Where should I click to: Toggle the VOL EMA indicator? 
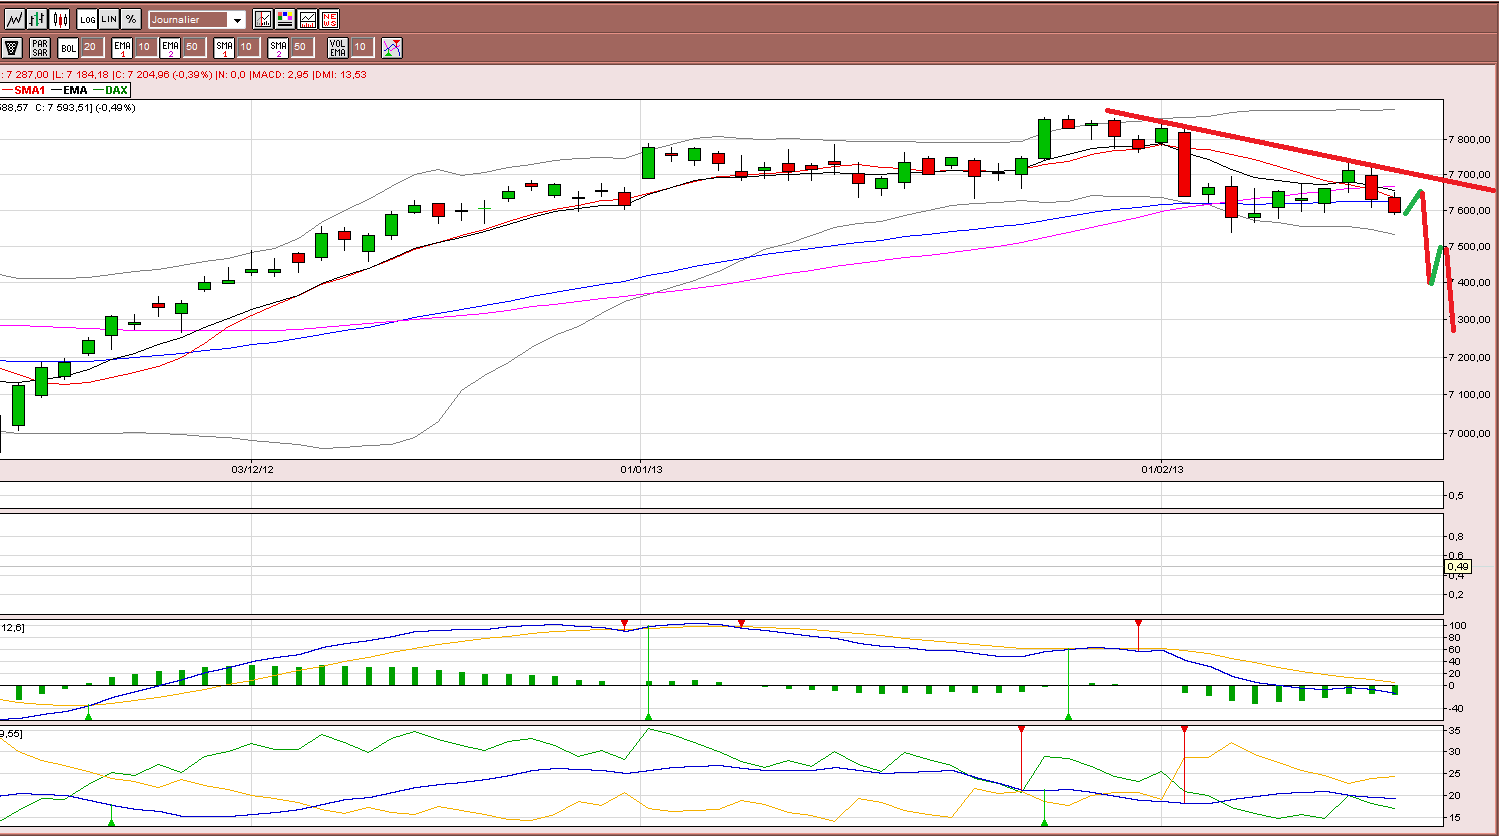click(338, 48)
